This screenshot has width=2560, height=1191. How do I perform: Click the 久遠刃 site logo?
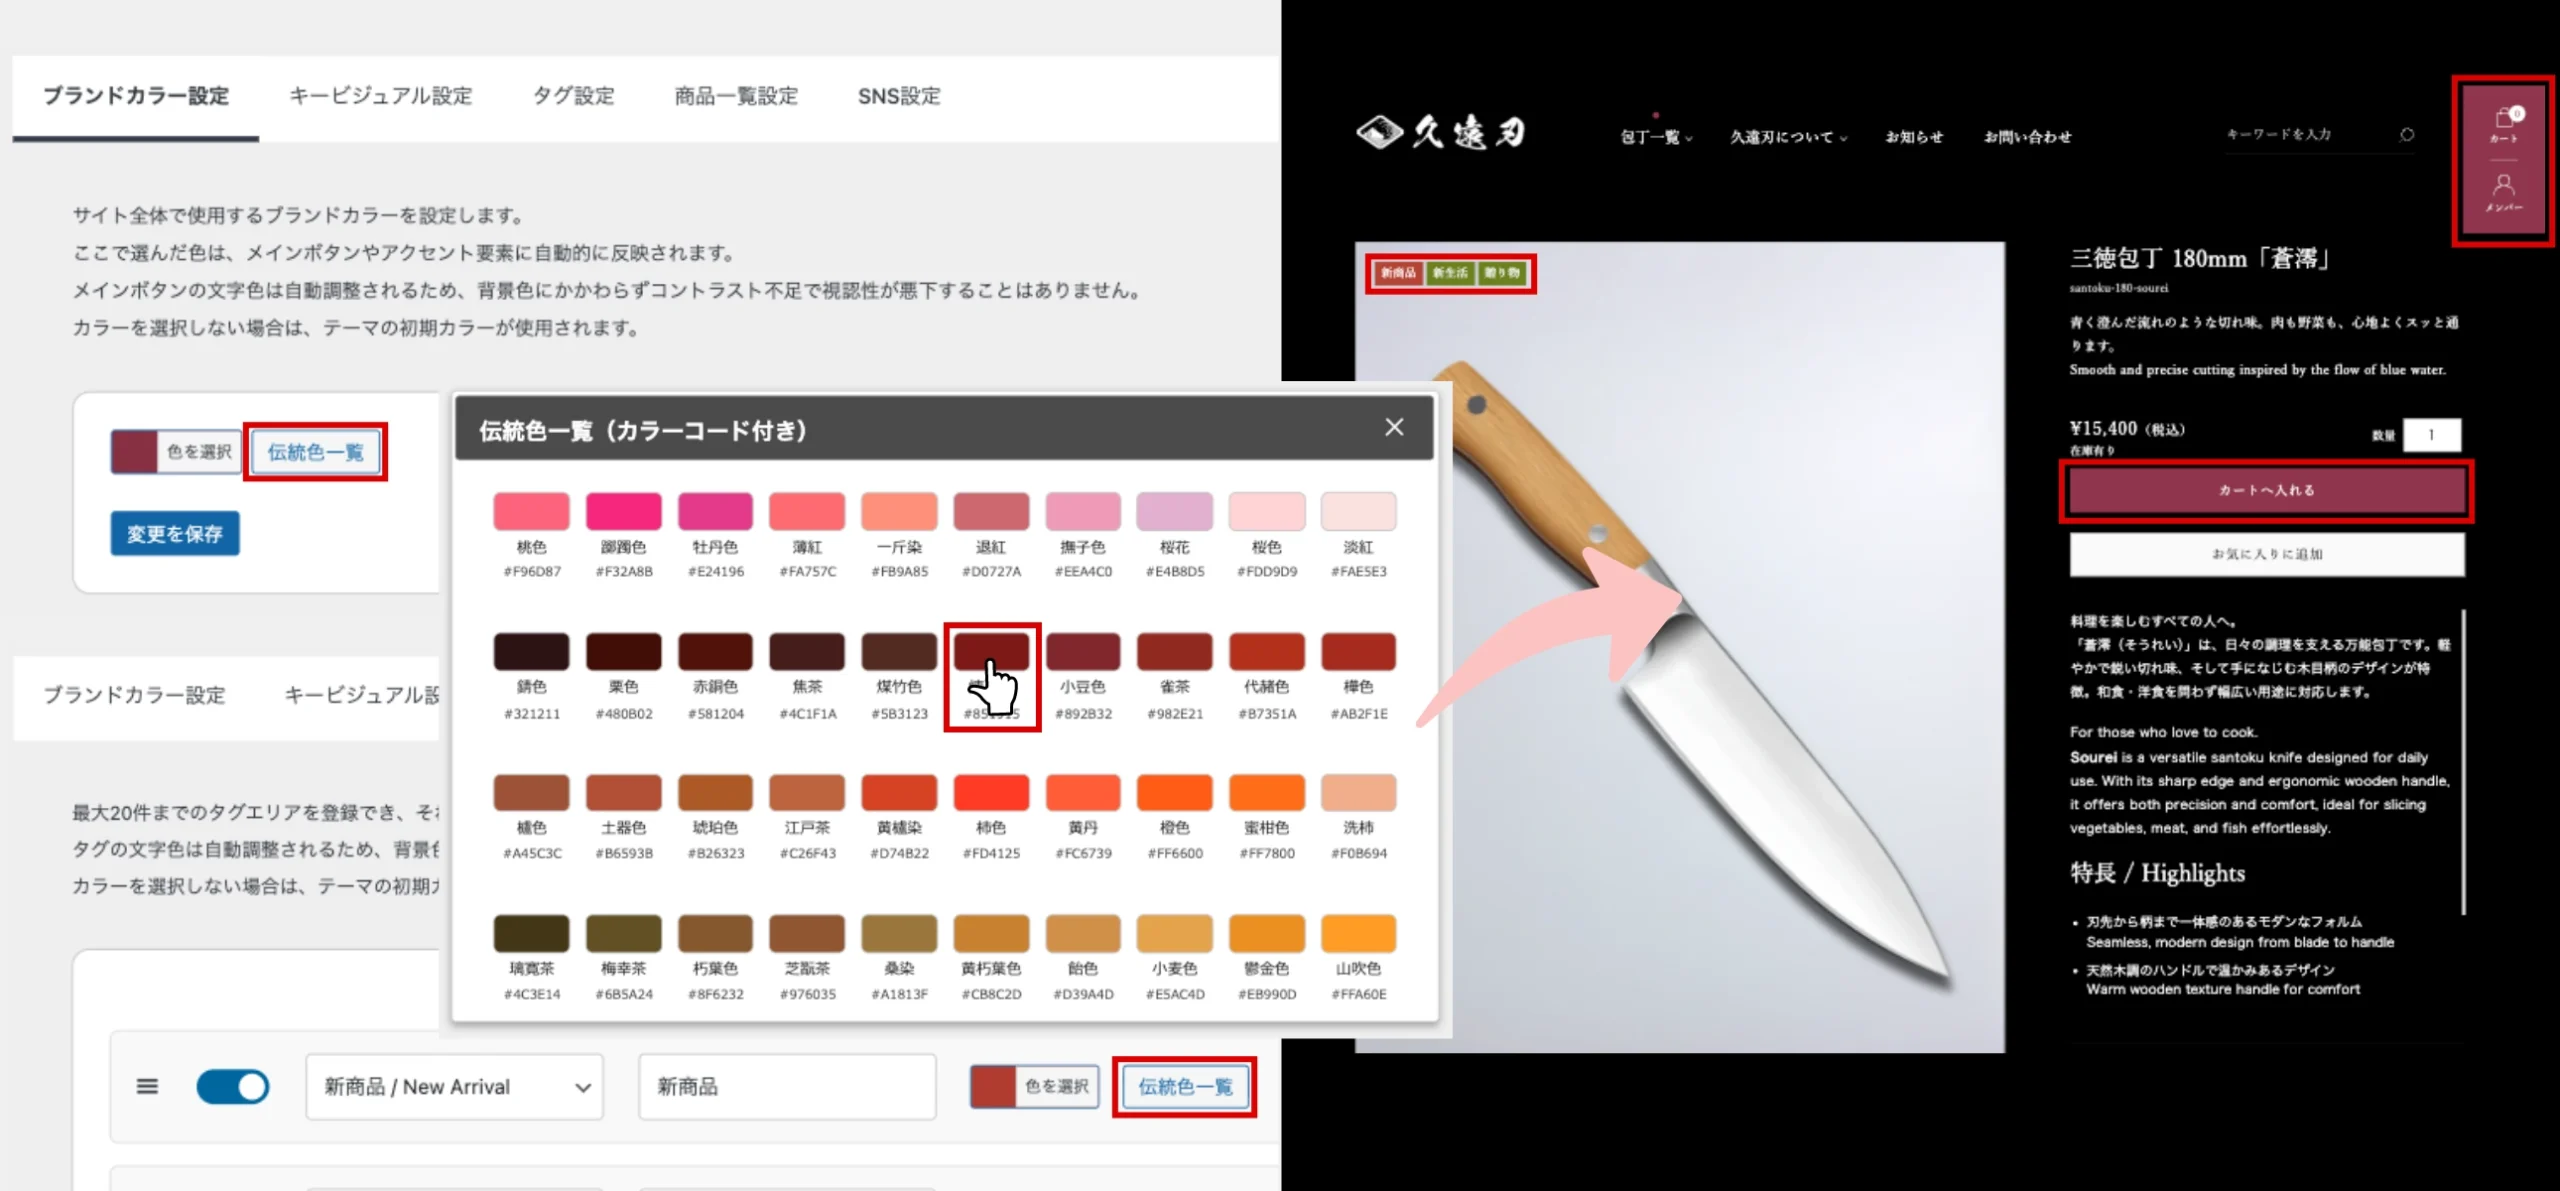click(1443, 133)
